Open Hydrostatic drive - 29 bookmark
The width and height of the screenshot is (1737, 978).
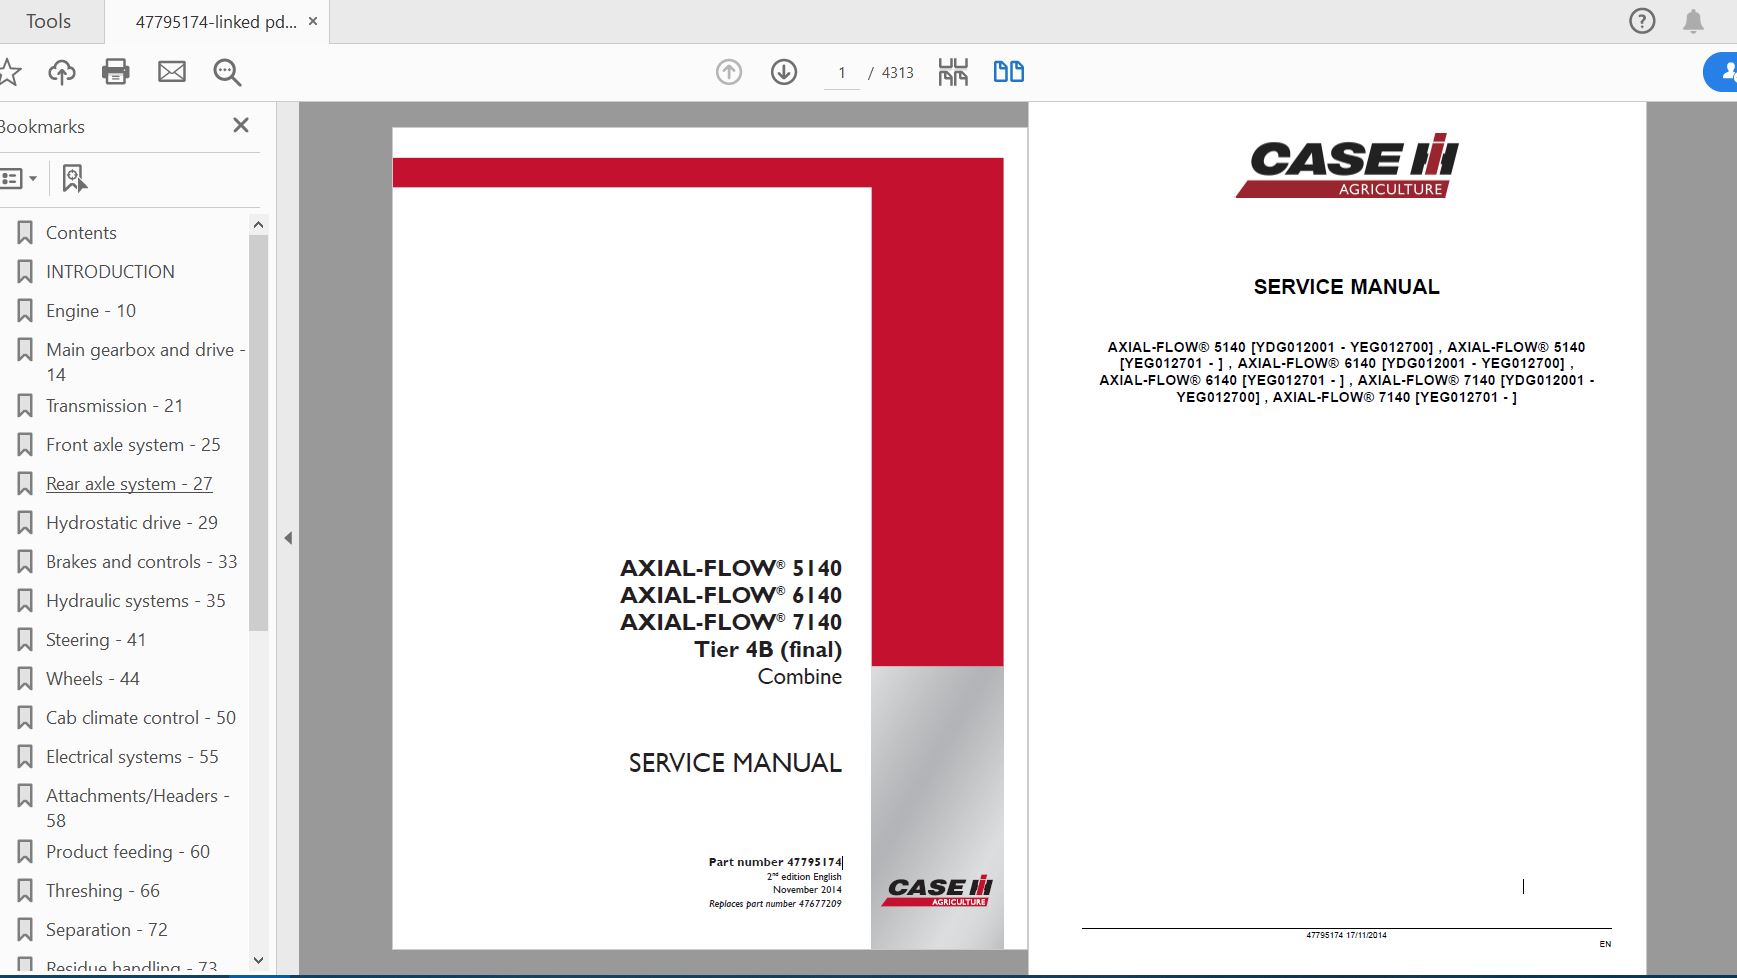click(132, 523)
